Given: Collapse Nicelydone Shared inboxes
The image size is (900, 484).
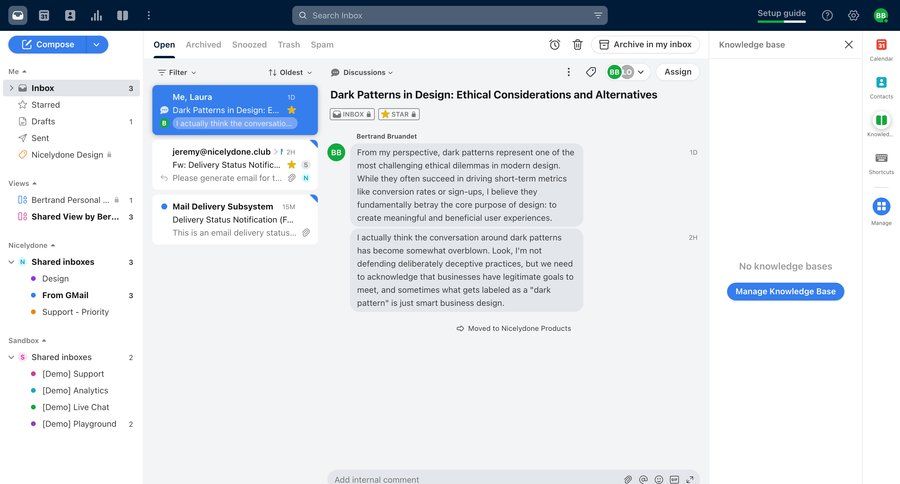Looking at the screenshot, I should point(11,262).
